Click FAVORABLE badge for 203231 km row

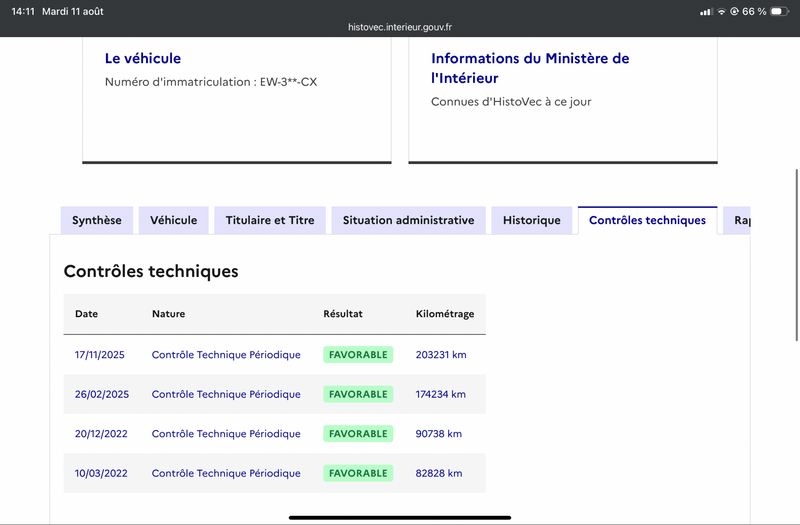(358, 355)
